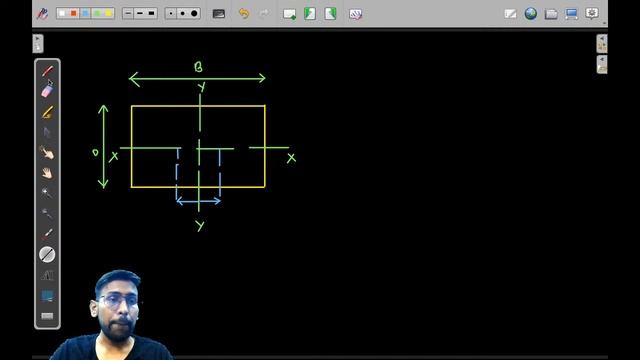640x360 pixels.
Task: Select the screen capture tool
Action: tap(47, 296)
